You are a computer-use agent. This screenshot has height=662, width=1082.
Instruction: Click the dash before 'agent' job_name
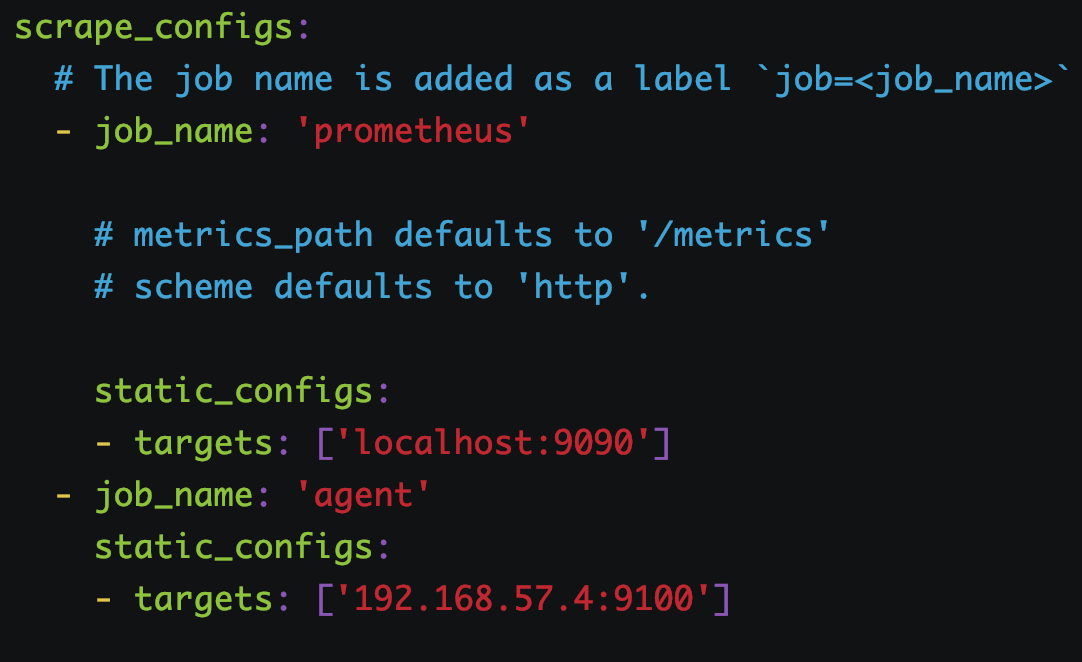pyautogui.click(x=63, y=496)
